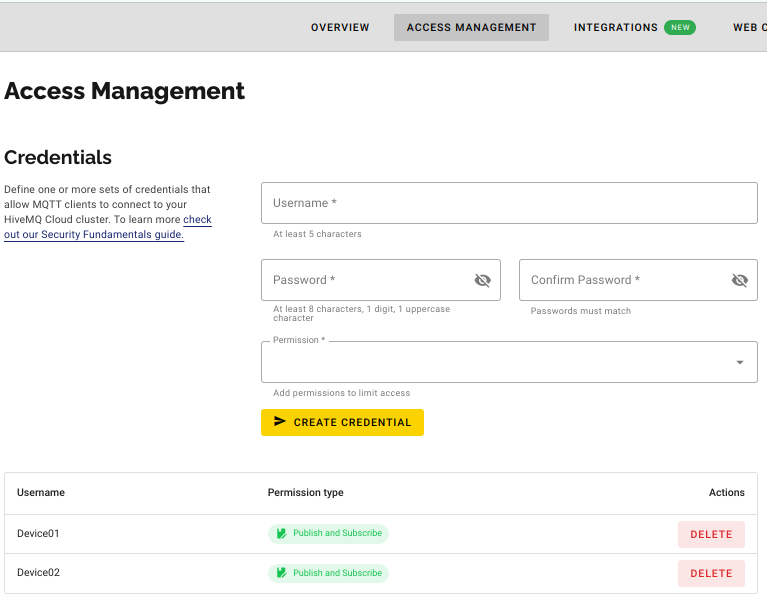
Task: Toggle visibility in the Confirm Password field
Action: point(739,280)
